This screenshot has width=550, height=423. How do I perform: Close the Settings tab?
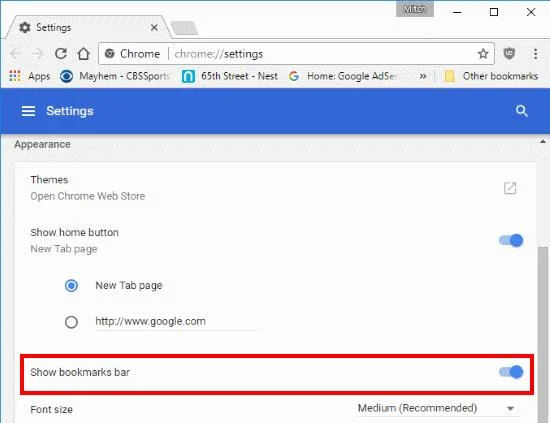tap(154, 27)
